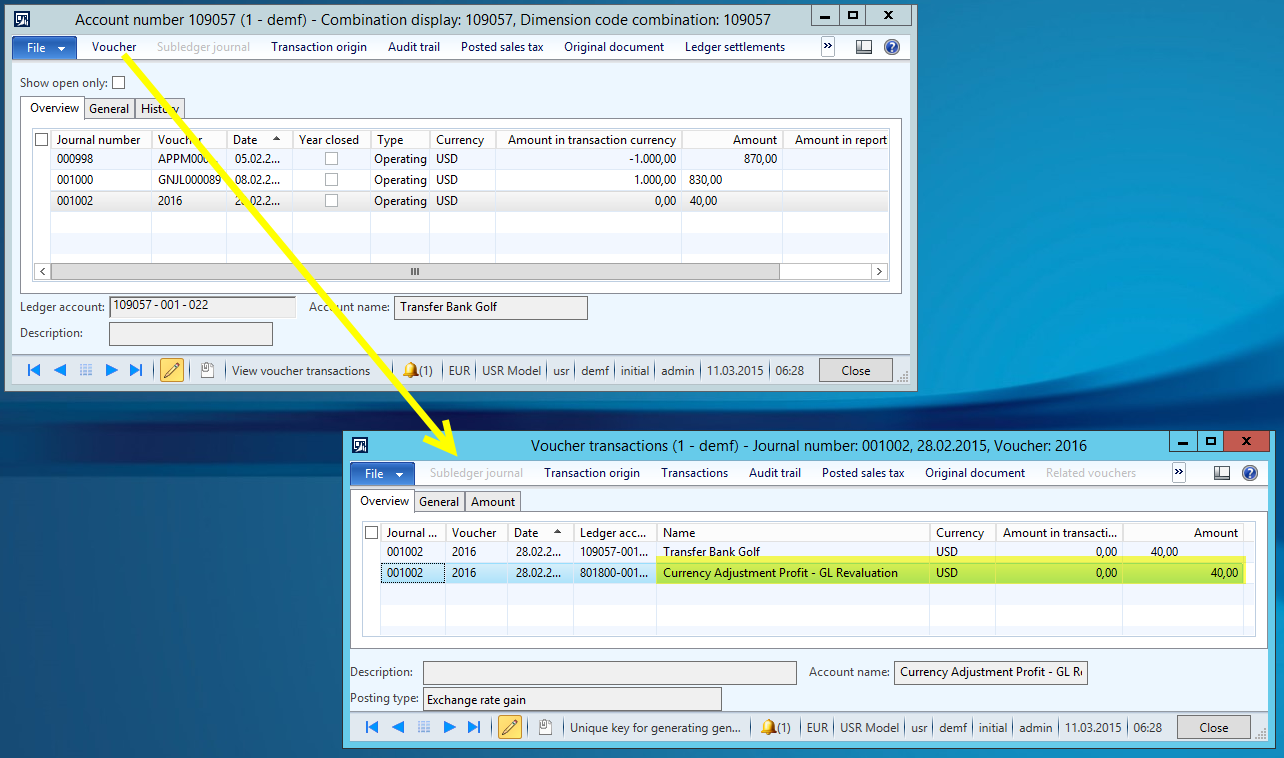Click view layout icon in Account window toolbar
1284x758 pixels.
click(865, 47)
